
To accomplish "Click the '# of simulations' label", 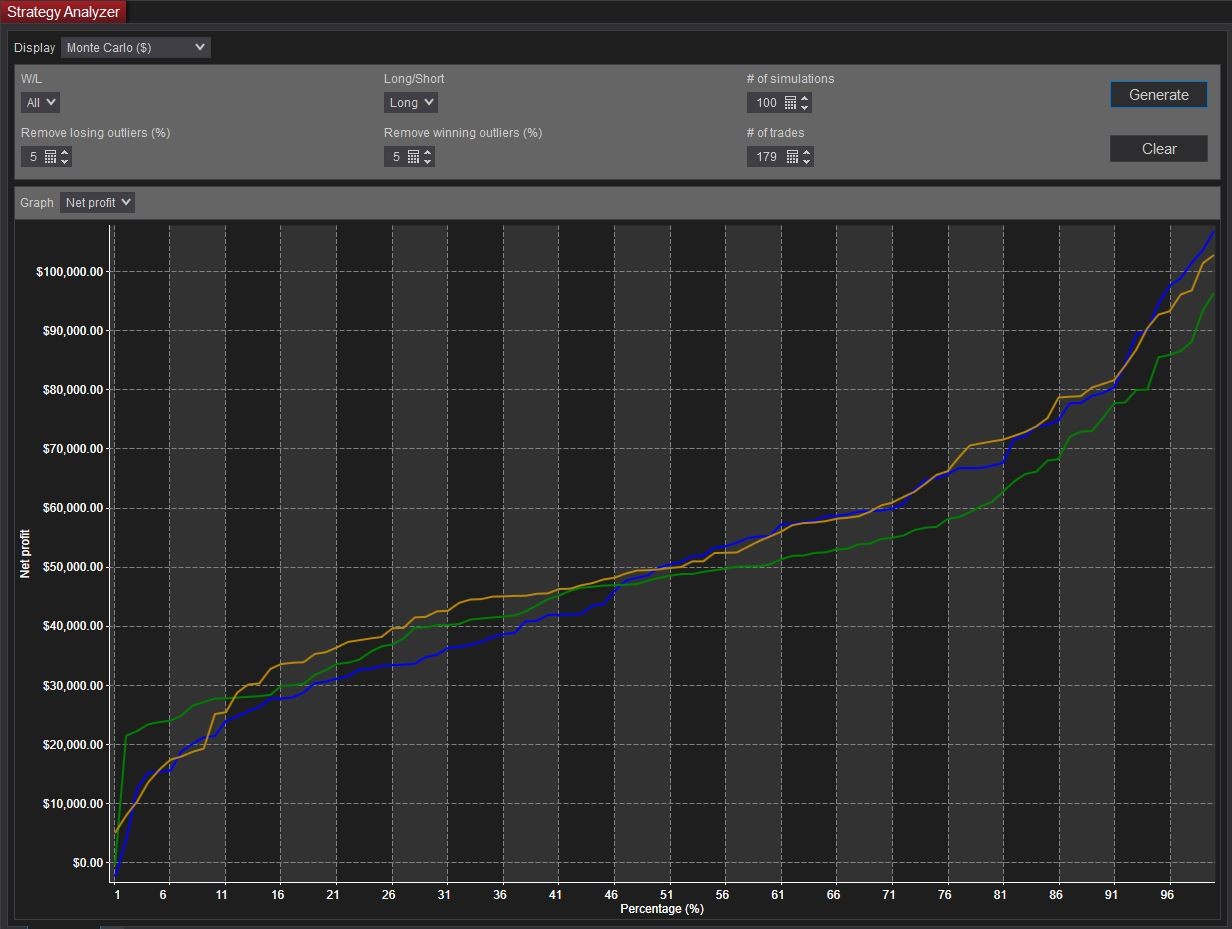I will (790, 79).
